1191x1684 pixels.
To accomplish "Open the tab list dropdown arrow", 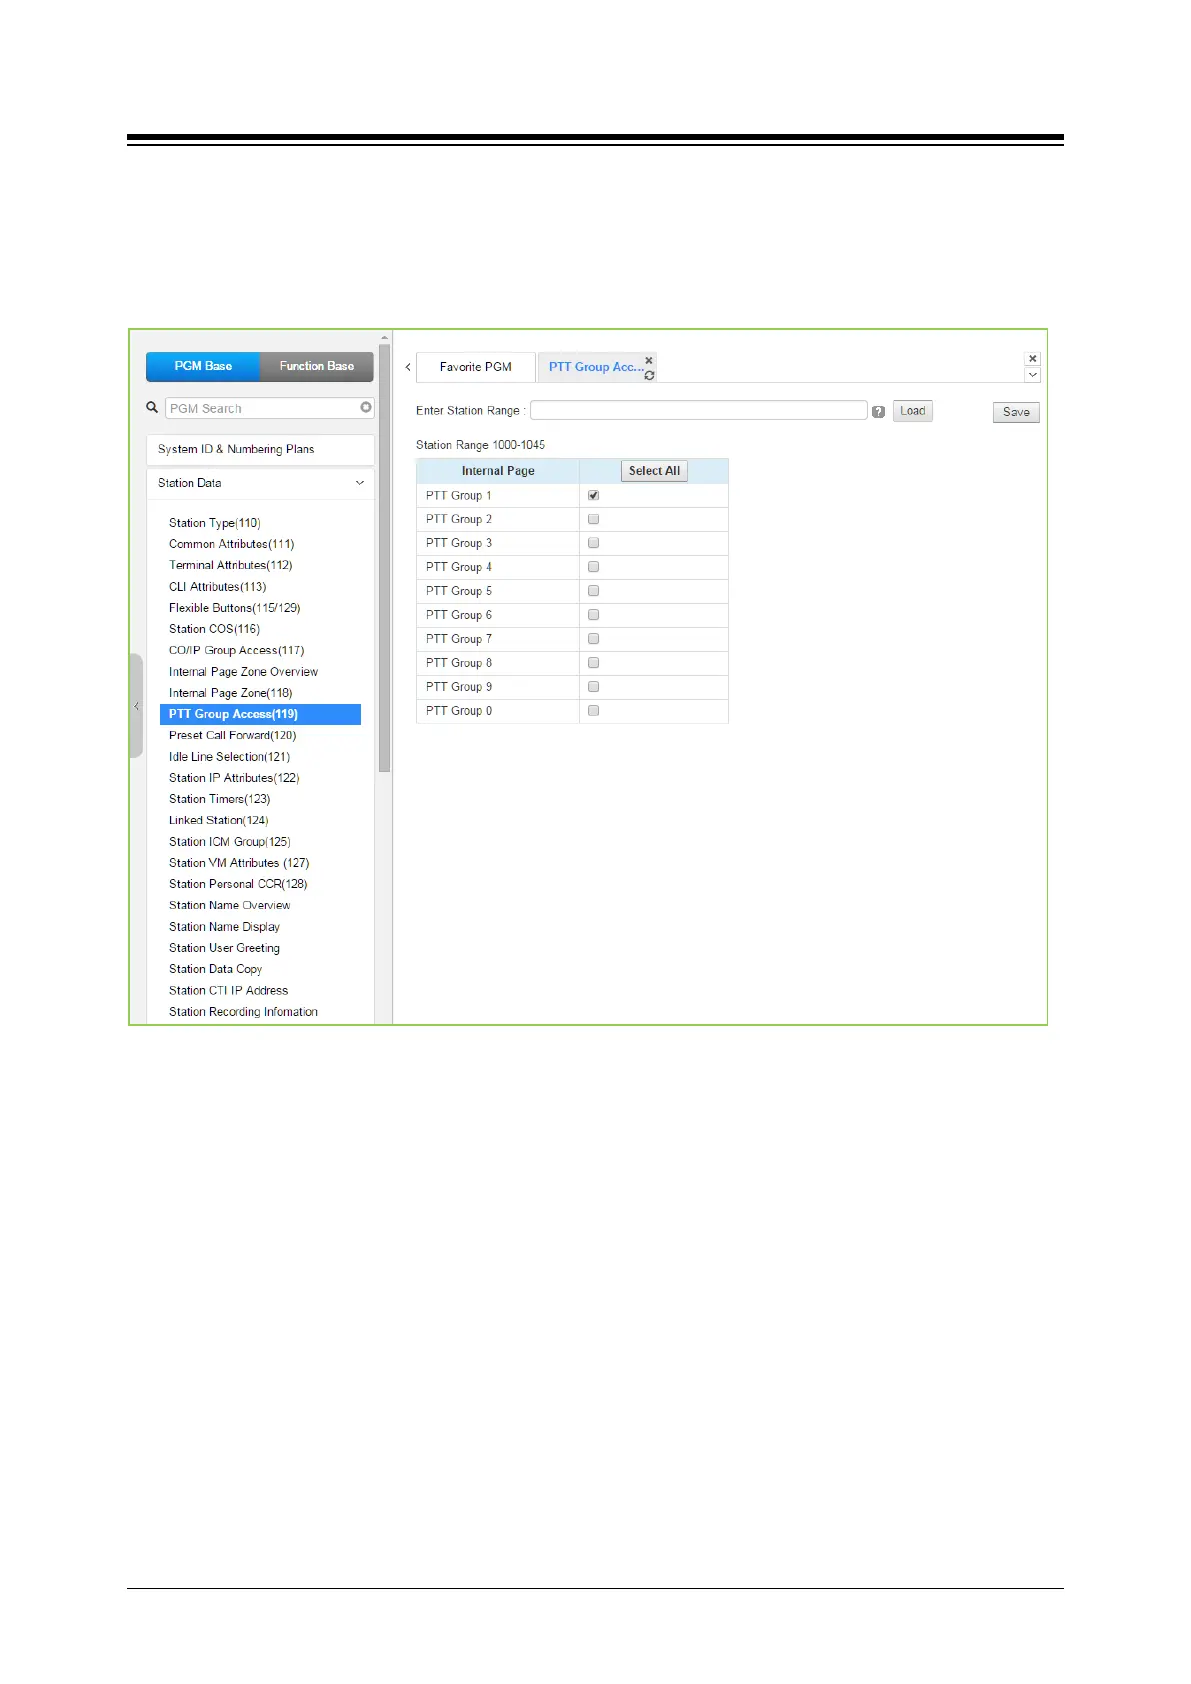I will (x=1033, y=375).
